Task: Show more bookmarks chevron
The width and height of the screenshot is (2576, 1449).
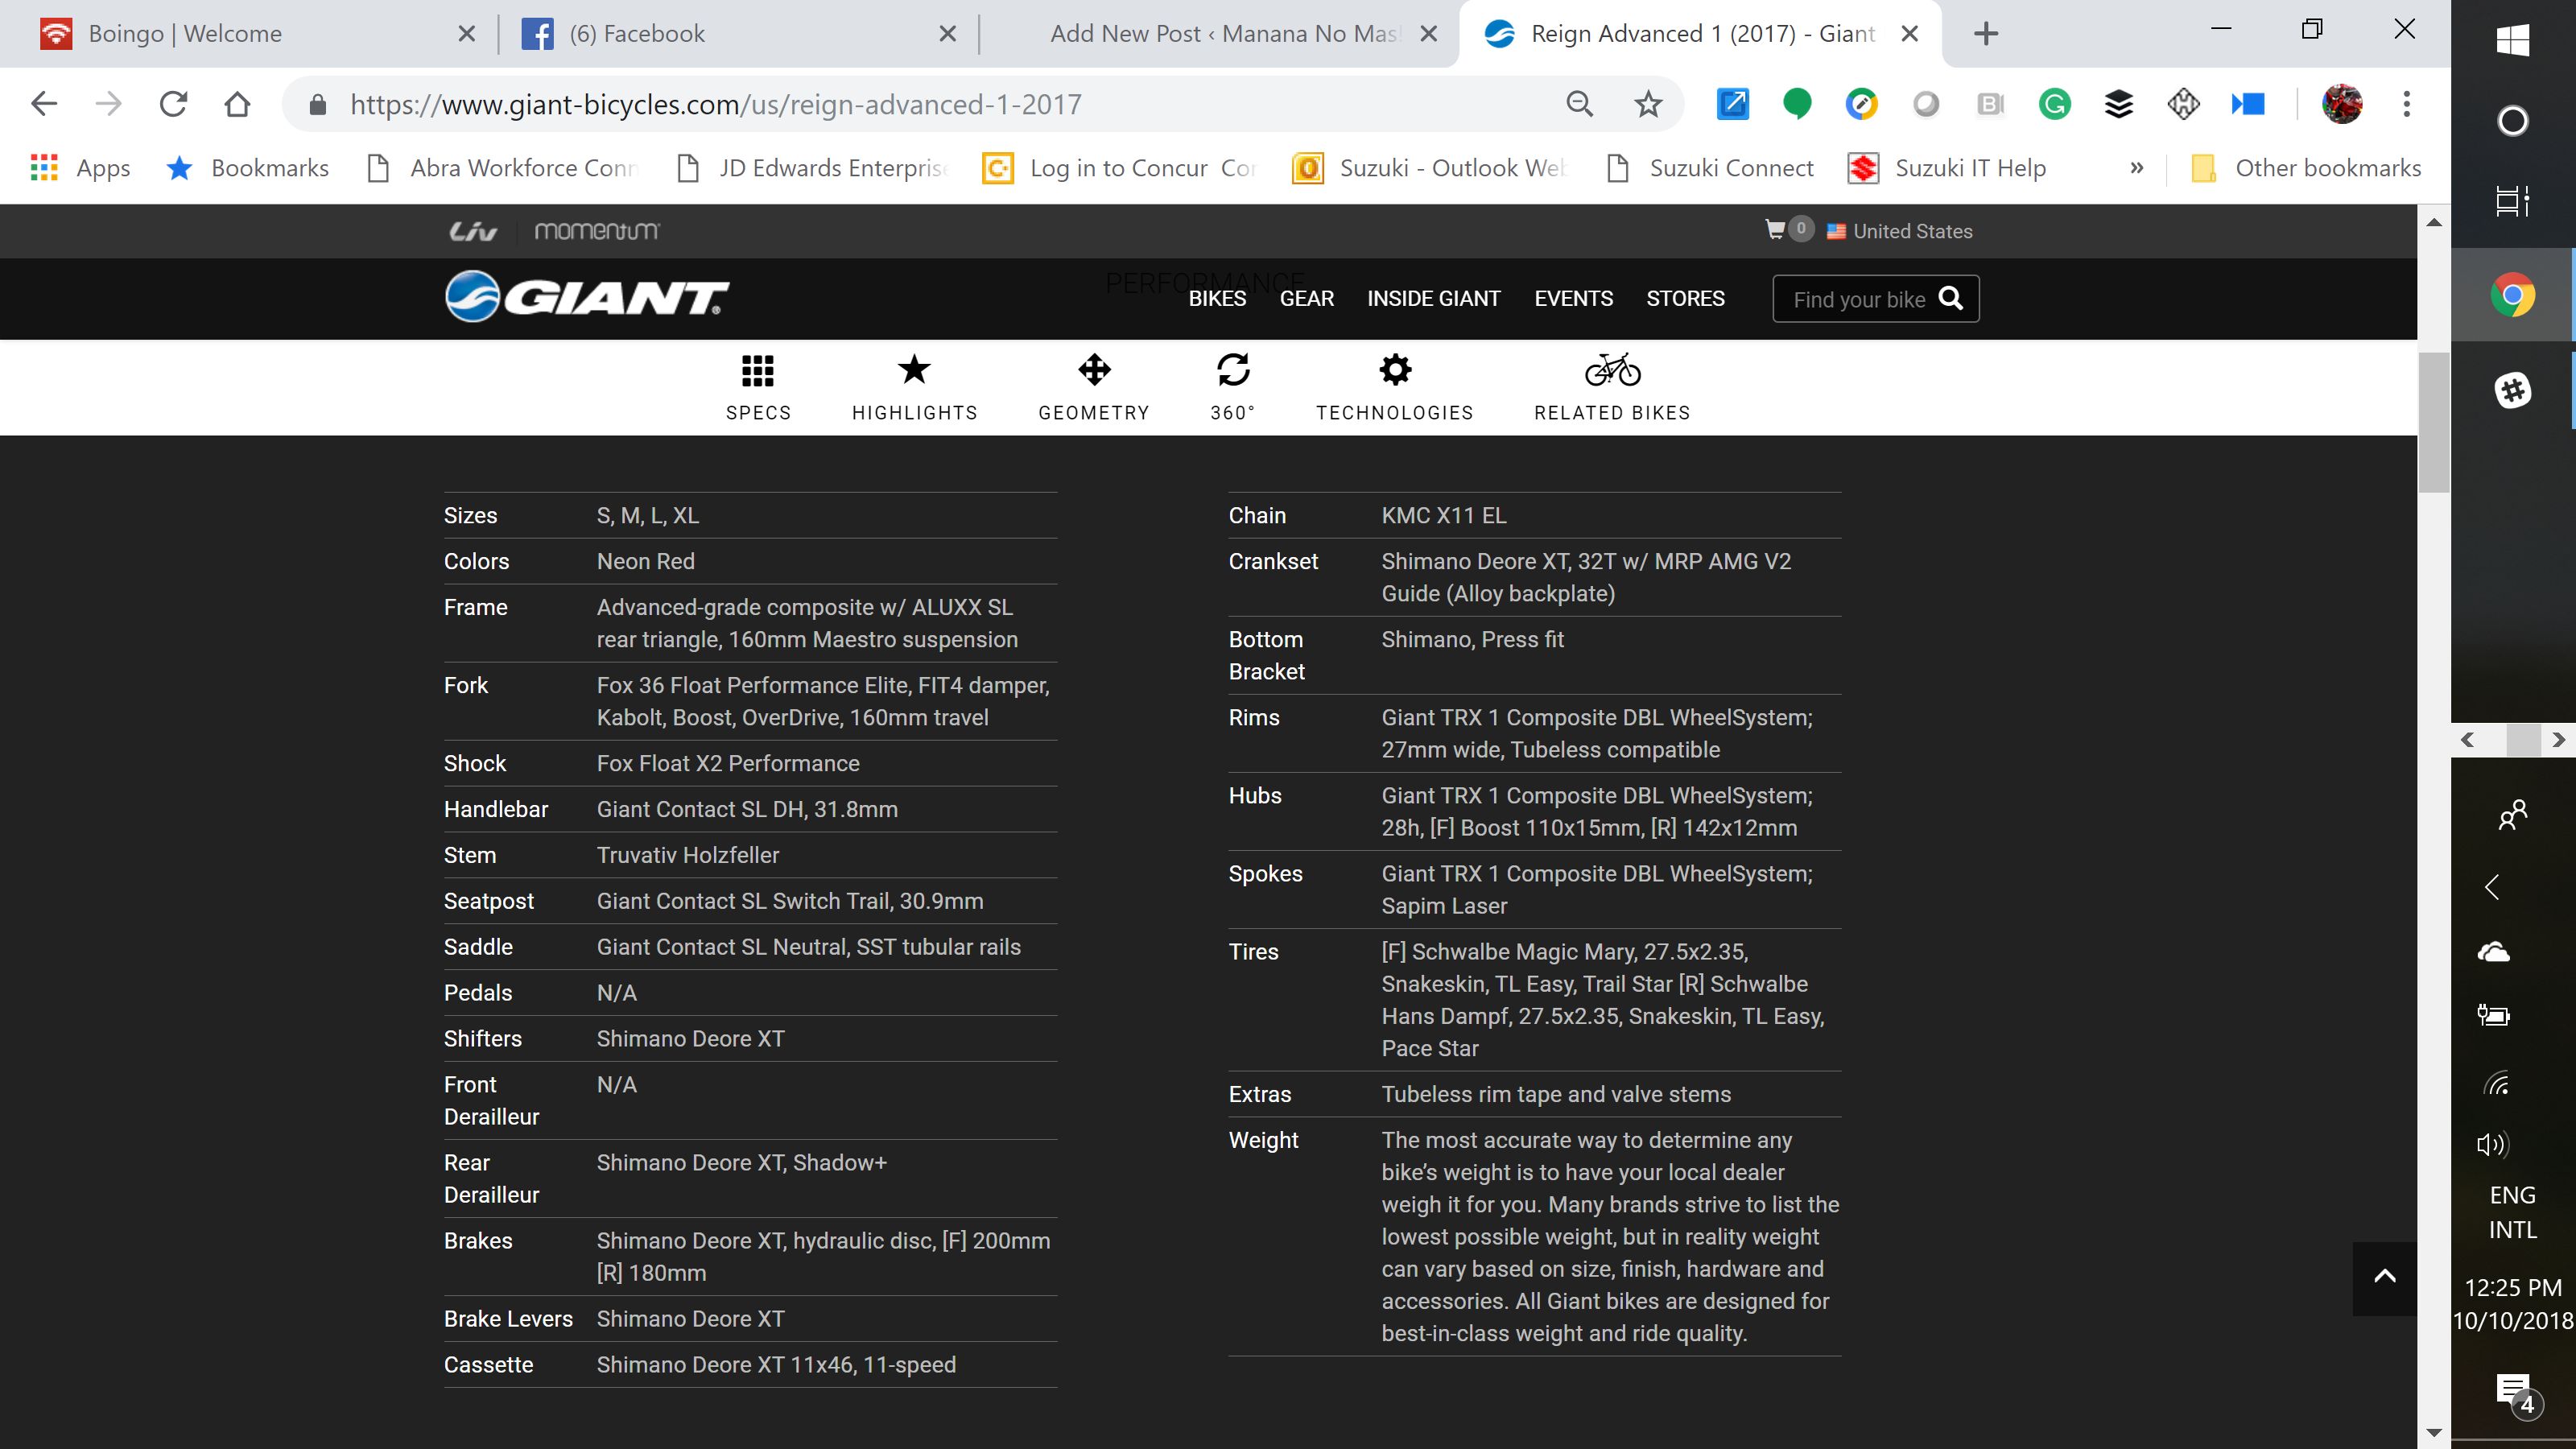Action: tap(2136, 168)
